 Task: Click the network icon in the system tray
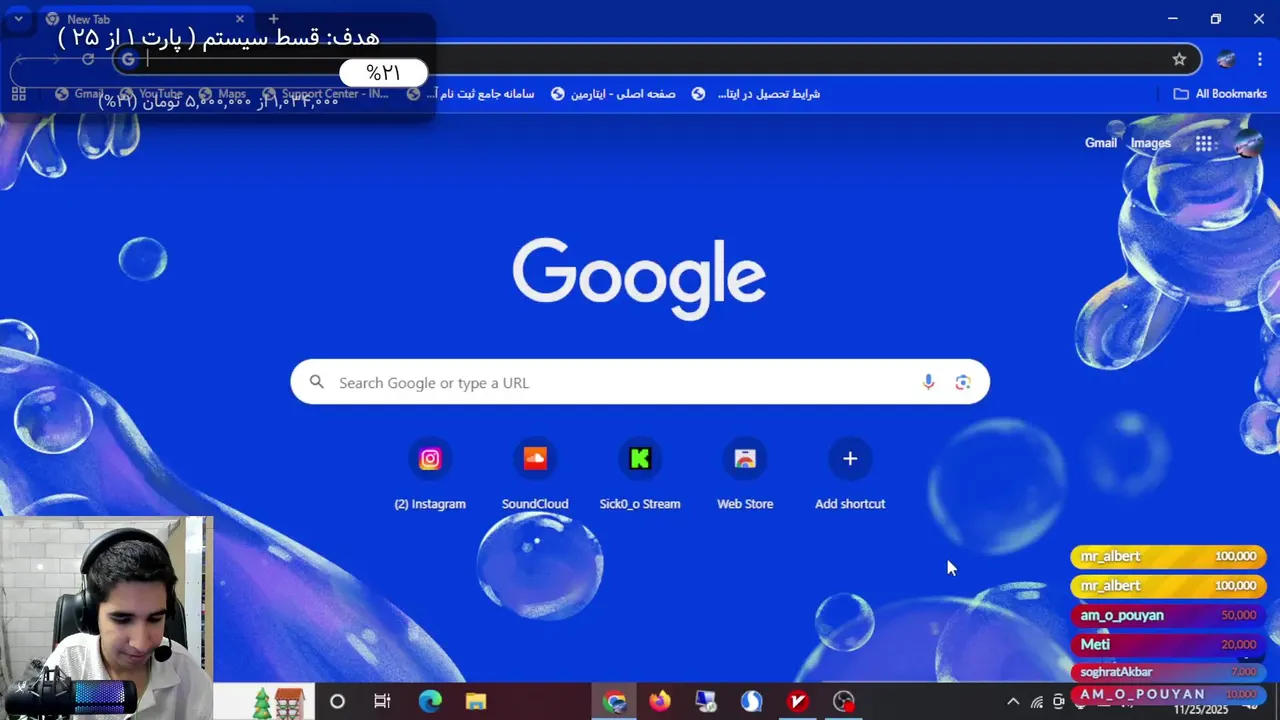click(x=1037, y=701)
